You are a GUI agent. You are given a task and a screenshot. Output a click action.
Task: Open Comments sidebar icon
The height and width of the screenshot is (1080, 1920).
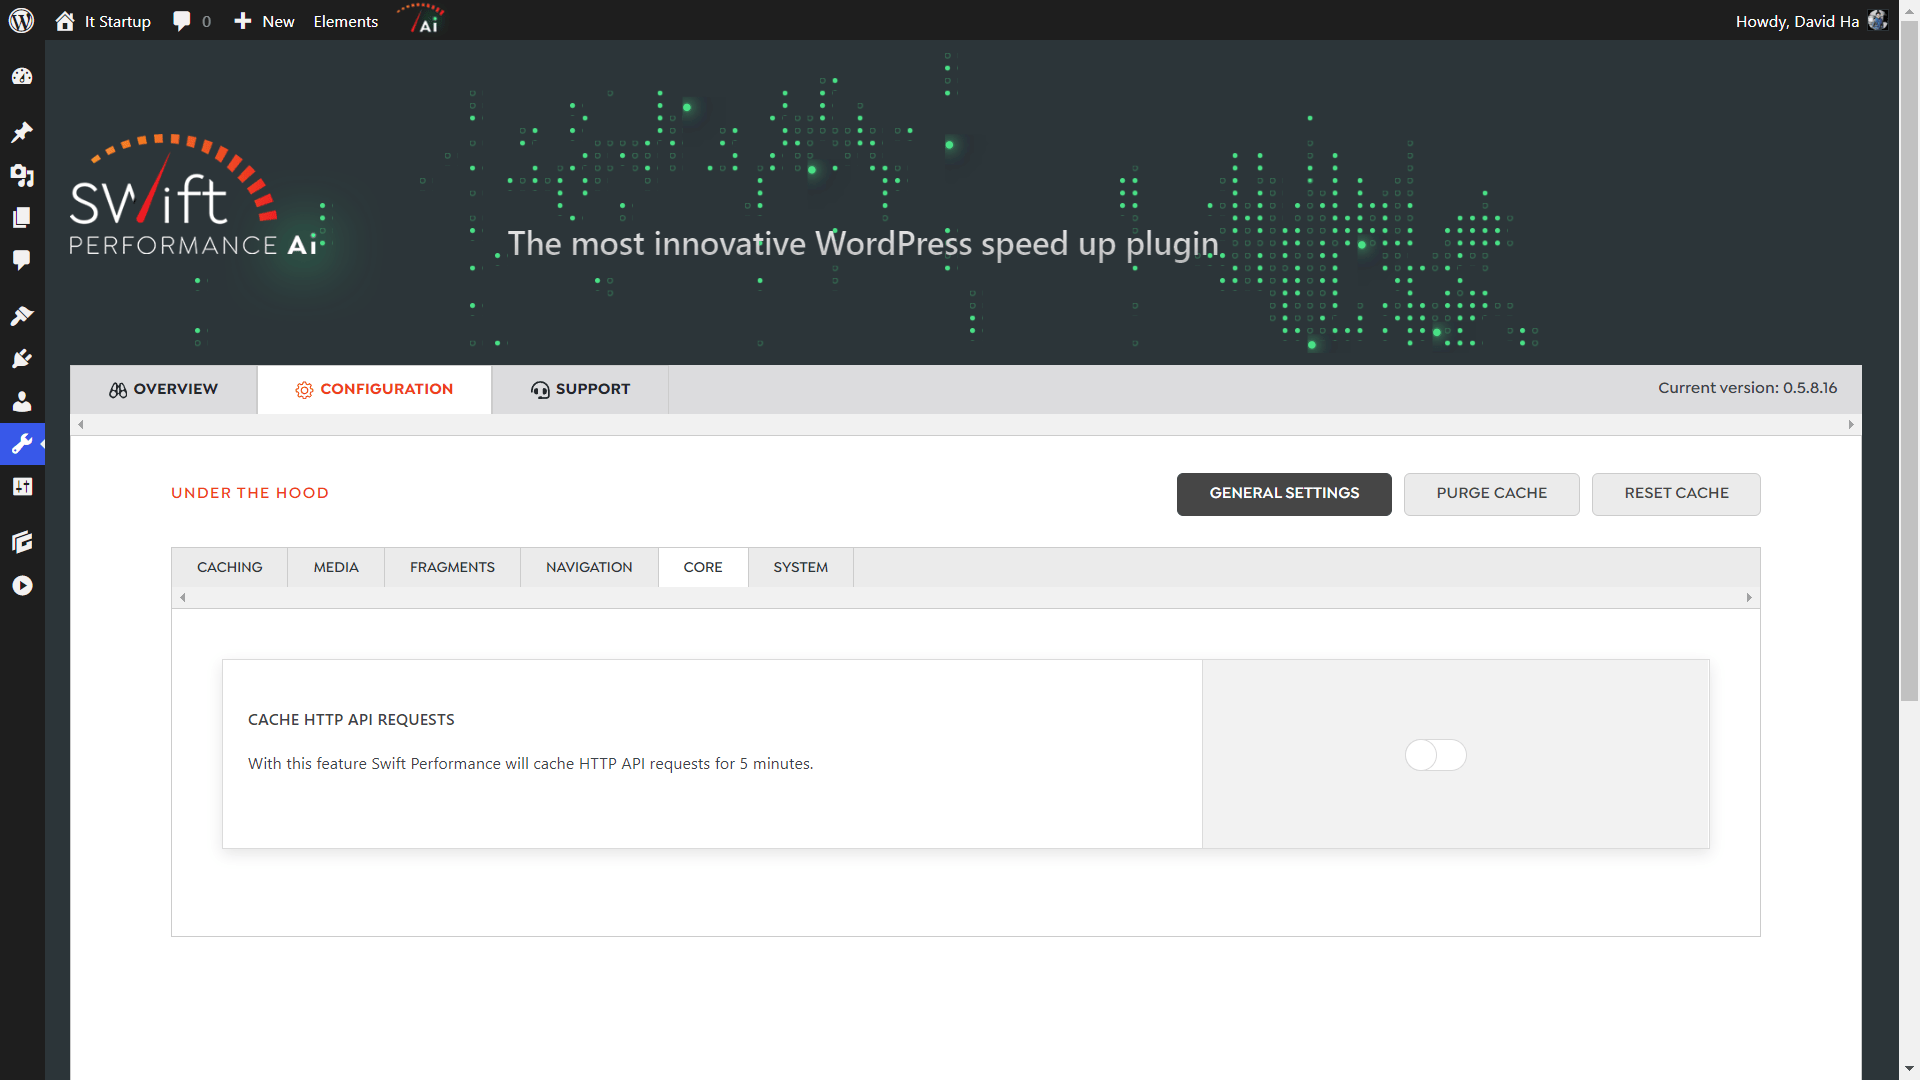tap(22, 261)
